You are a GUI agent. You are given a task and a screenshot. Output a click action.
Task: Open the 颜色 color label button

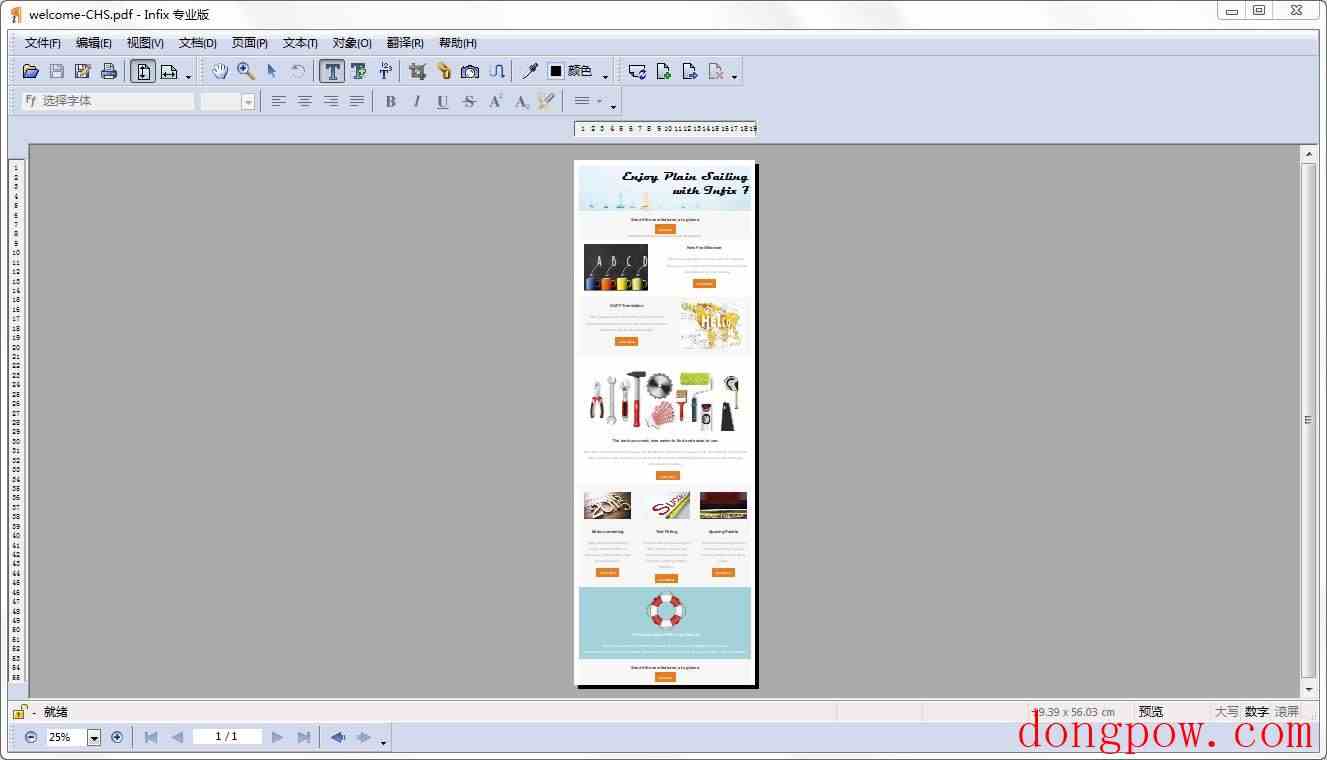pyautogui.click(x=580, y=71)
